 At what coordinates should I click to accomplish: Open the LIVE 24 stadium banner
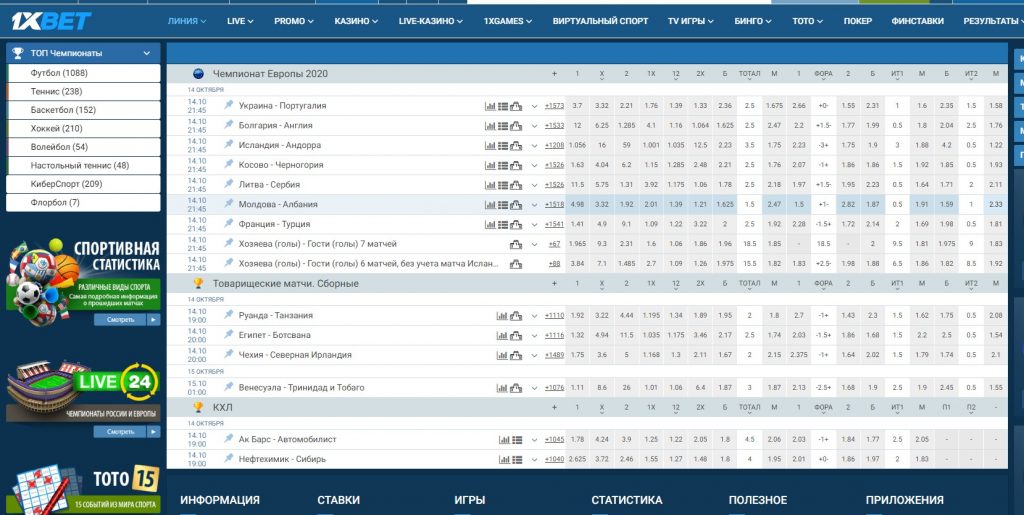click(x=84, y=391)
